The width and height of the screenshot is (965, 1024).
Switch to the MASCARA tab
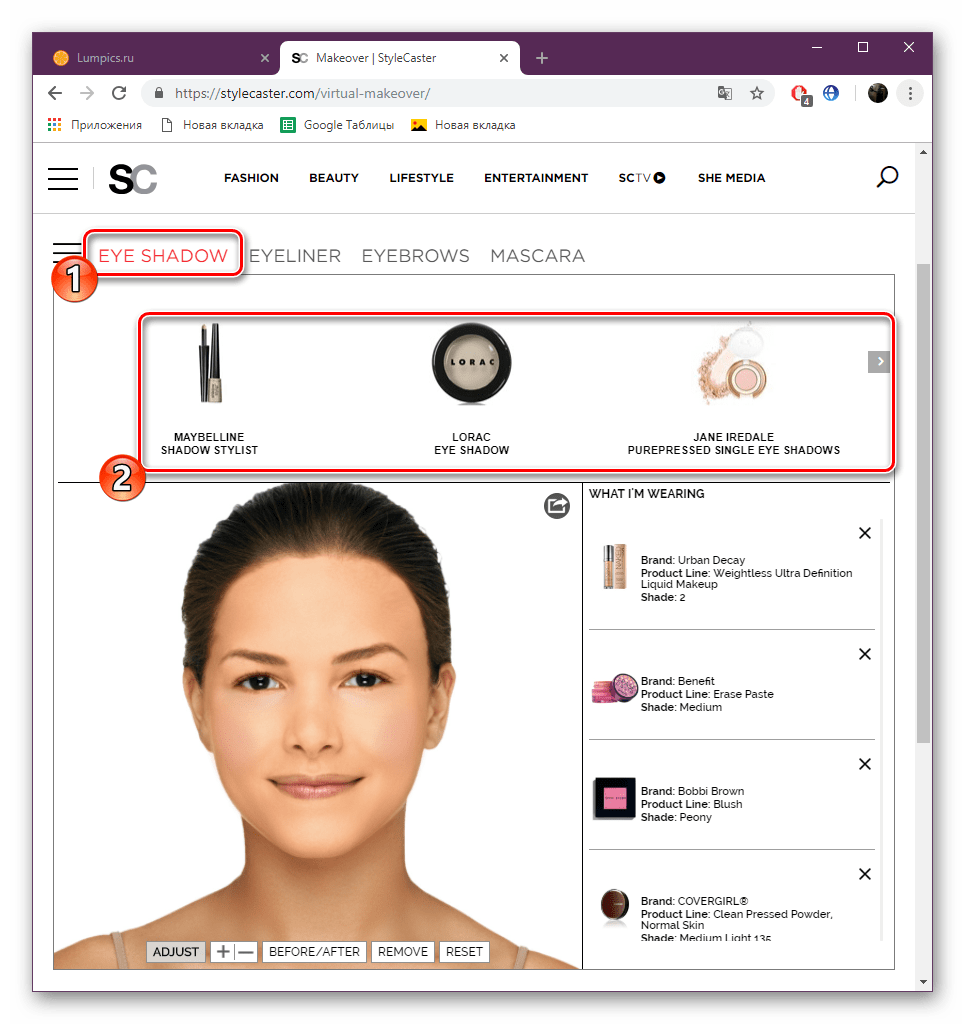point(537,255)
